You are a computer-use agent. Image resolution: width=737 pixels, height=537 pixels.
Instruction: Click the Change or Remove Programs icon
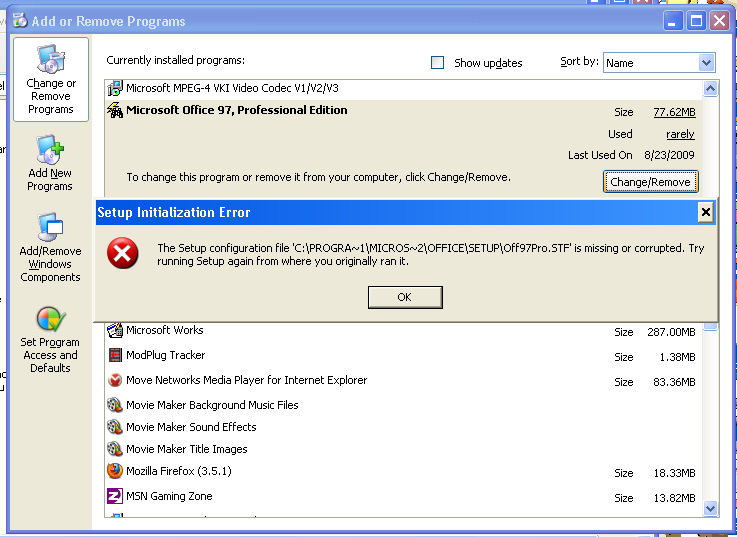(x=50, y=62)
